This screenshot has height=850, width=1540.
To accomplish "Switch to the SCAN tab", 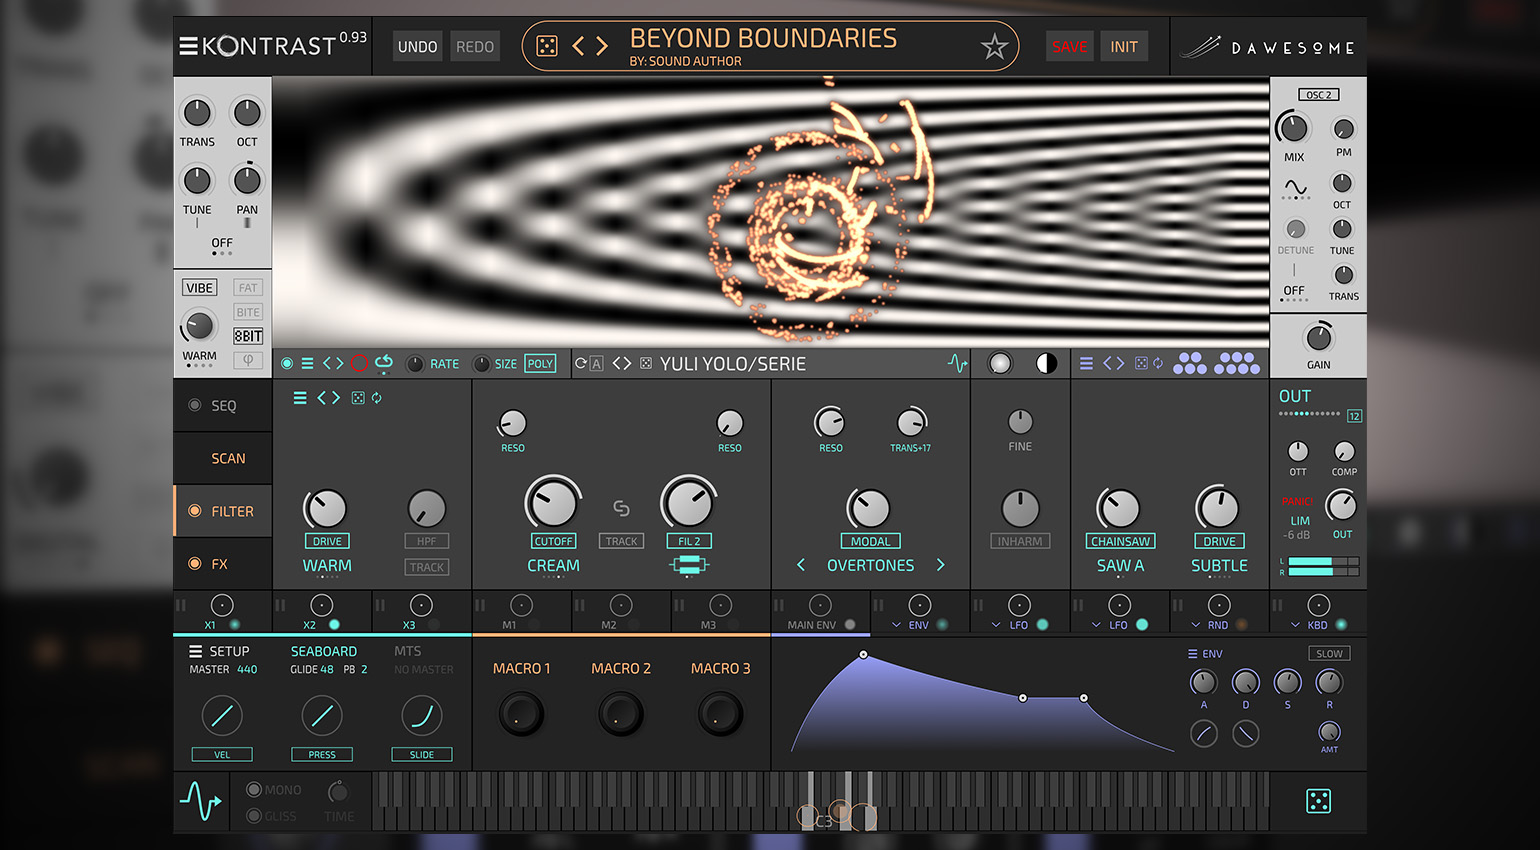I will pyautogui.click(x=228, y=458).
